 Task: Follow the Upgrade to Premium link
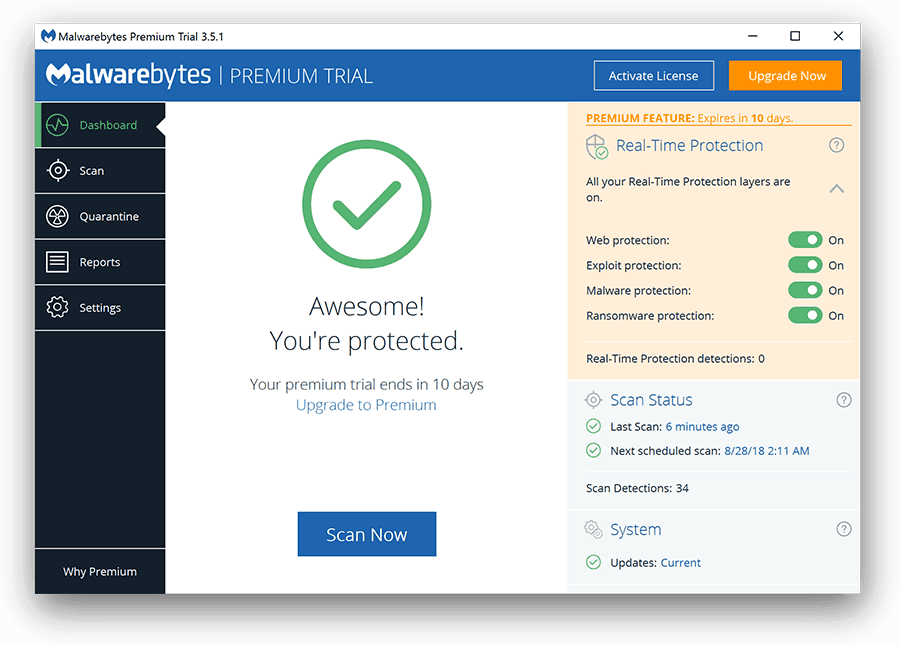coord(366,404)
